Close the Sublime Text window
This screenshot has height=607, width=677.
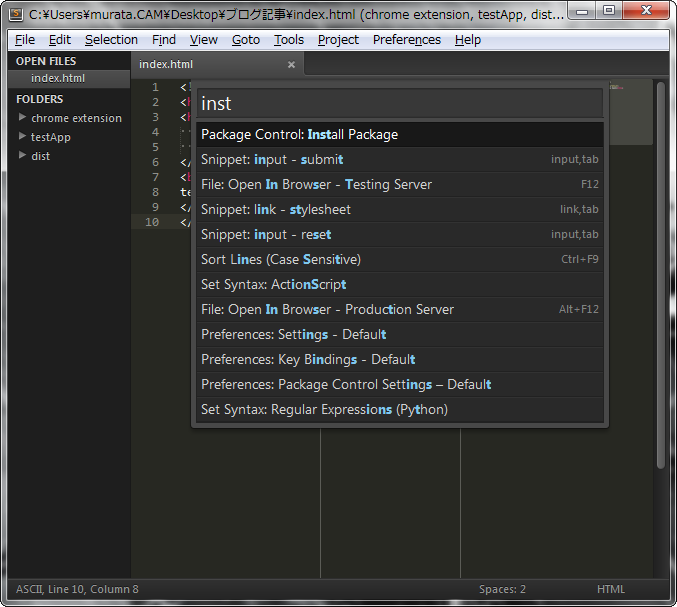point(646,11)
